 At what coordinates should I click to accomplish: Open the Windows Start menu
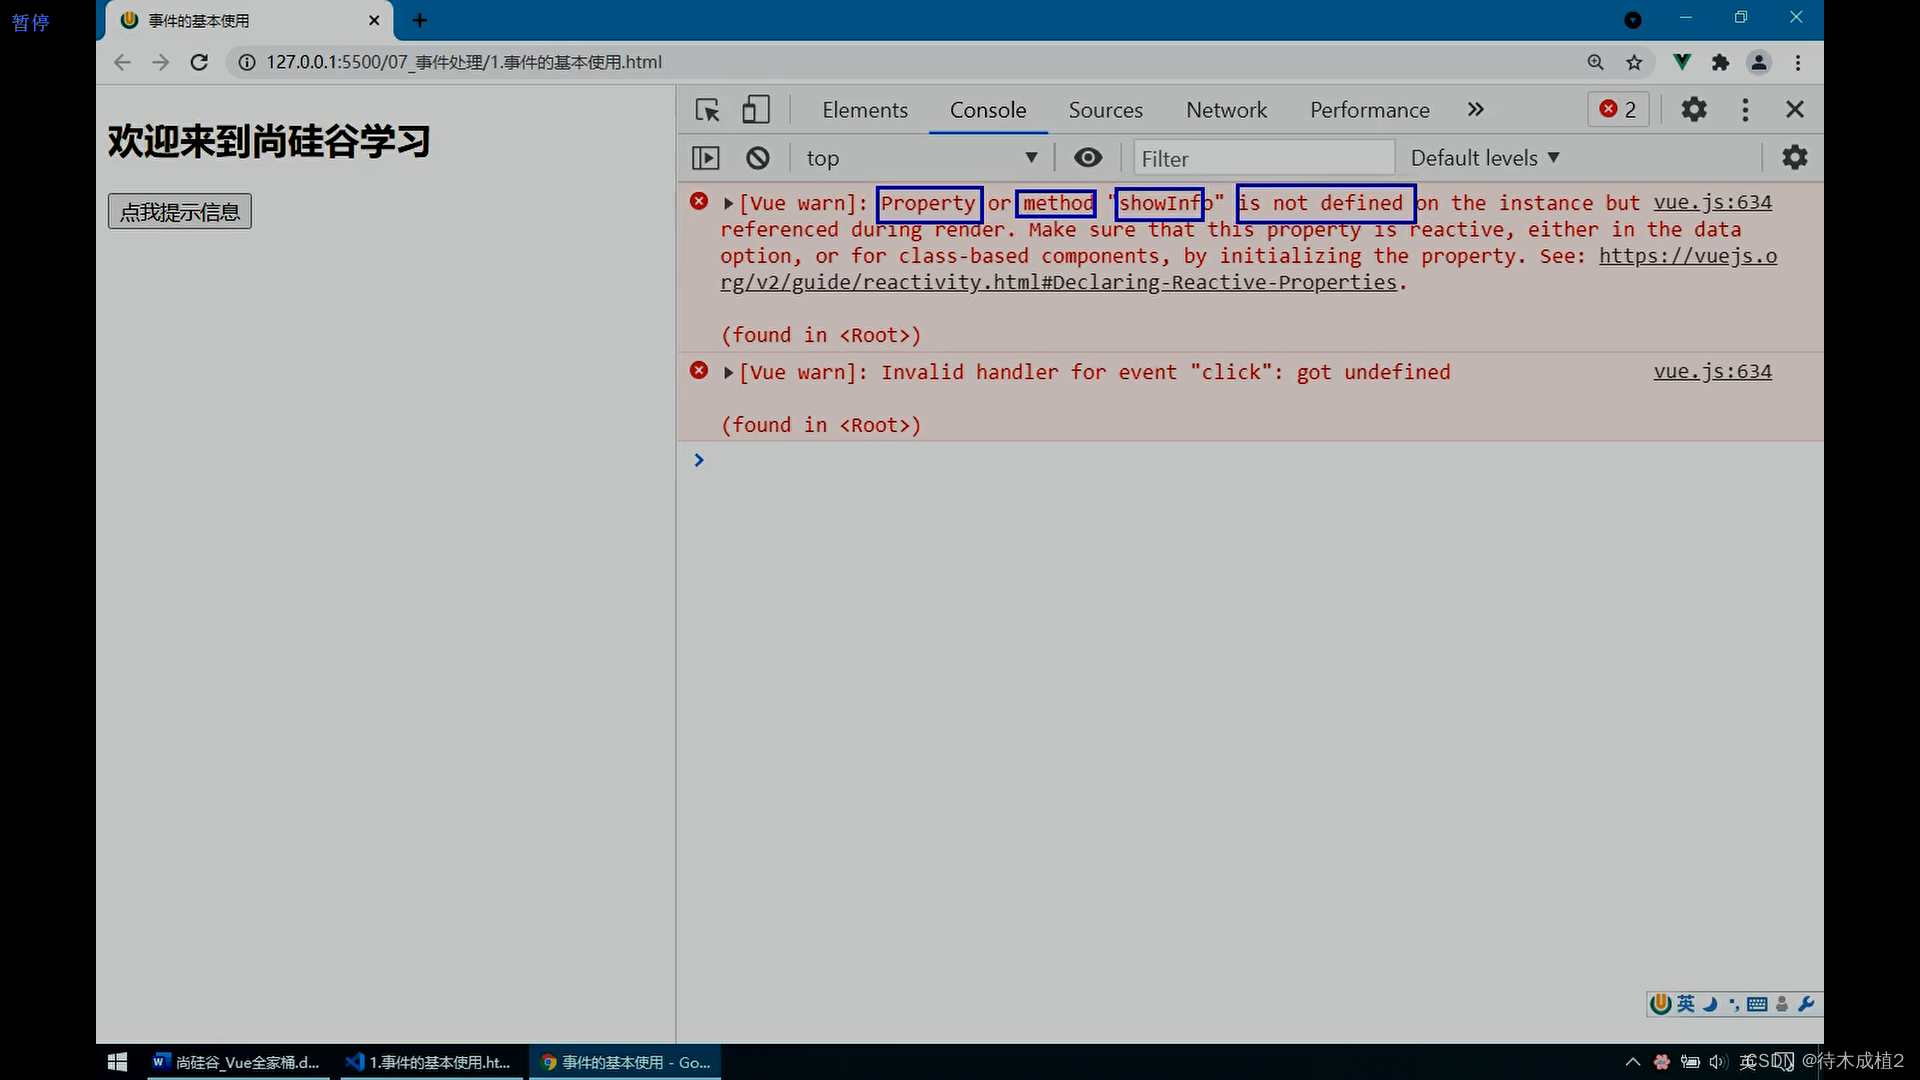(117, 1062)
